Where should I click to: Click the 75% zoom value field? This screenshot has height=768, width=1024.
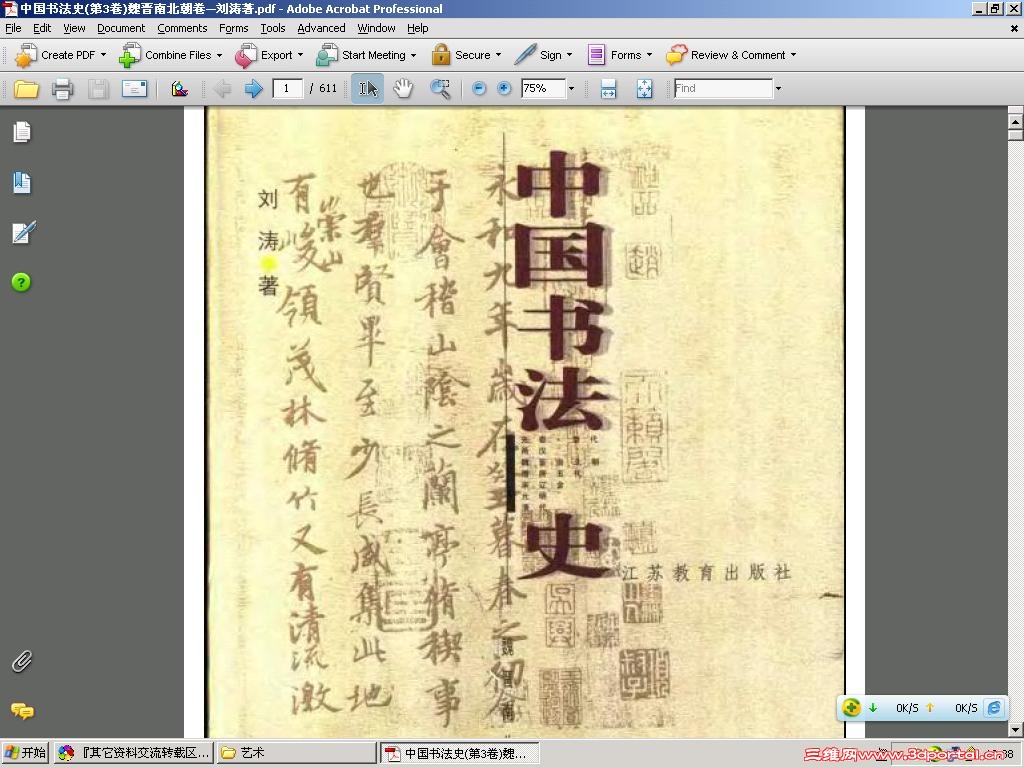pyautogui.click(x=543, y=88)
